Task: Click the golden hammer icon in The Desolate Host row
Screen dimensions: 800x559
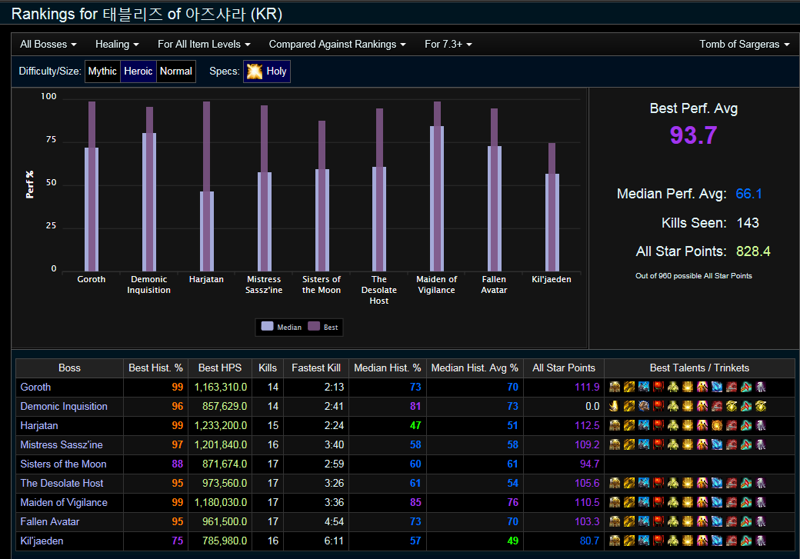Action: [629, 483]
